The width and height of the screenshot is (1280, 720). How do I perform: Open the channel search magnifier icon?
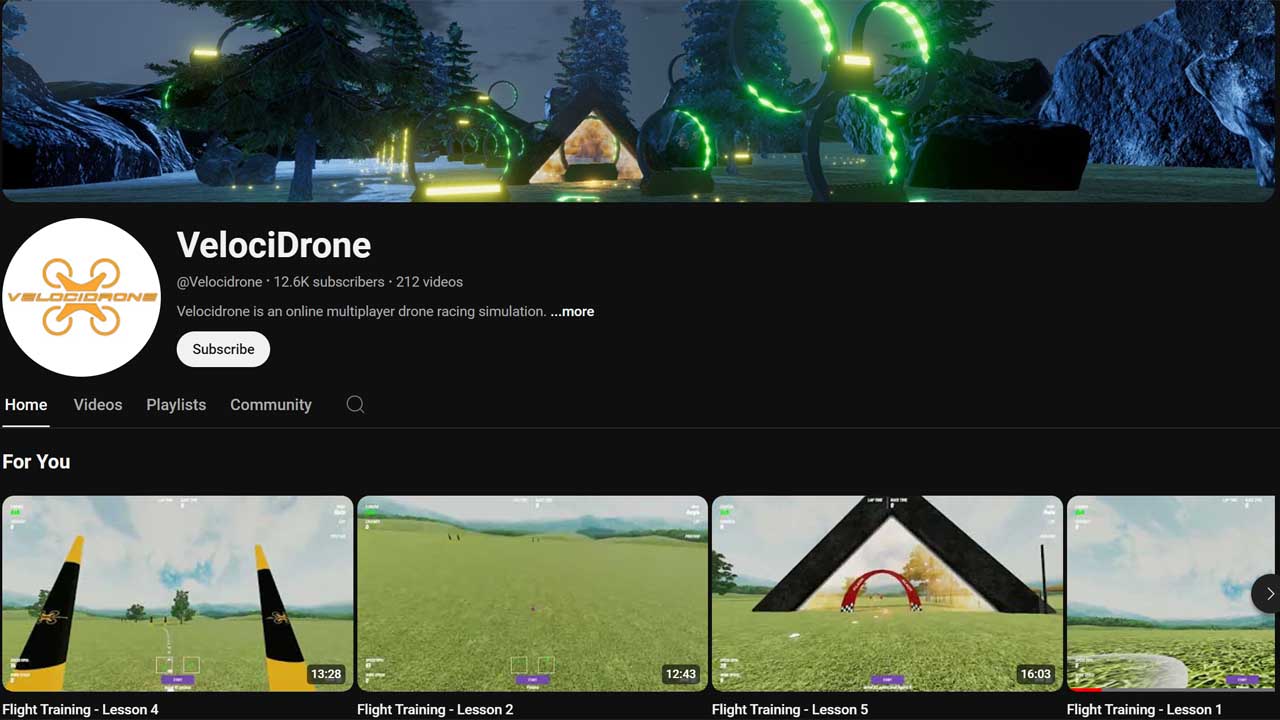tap(355, 404)
